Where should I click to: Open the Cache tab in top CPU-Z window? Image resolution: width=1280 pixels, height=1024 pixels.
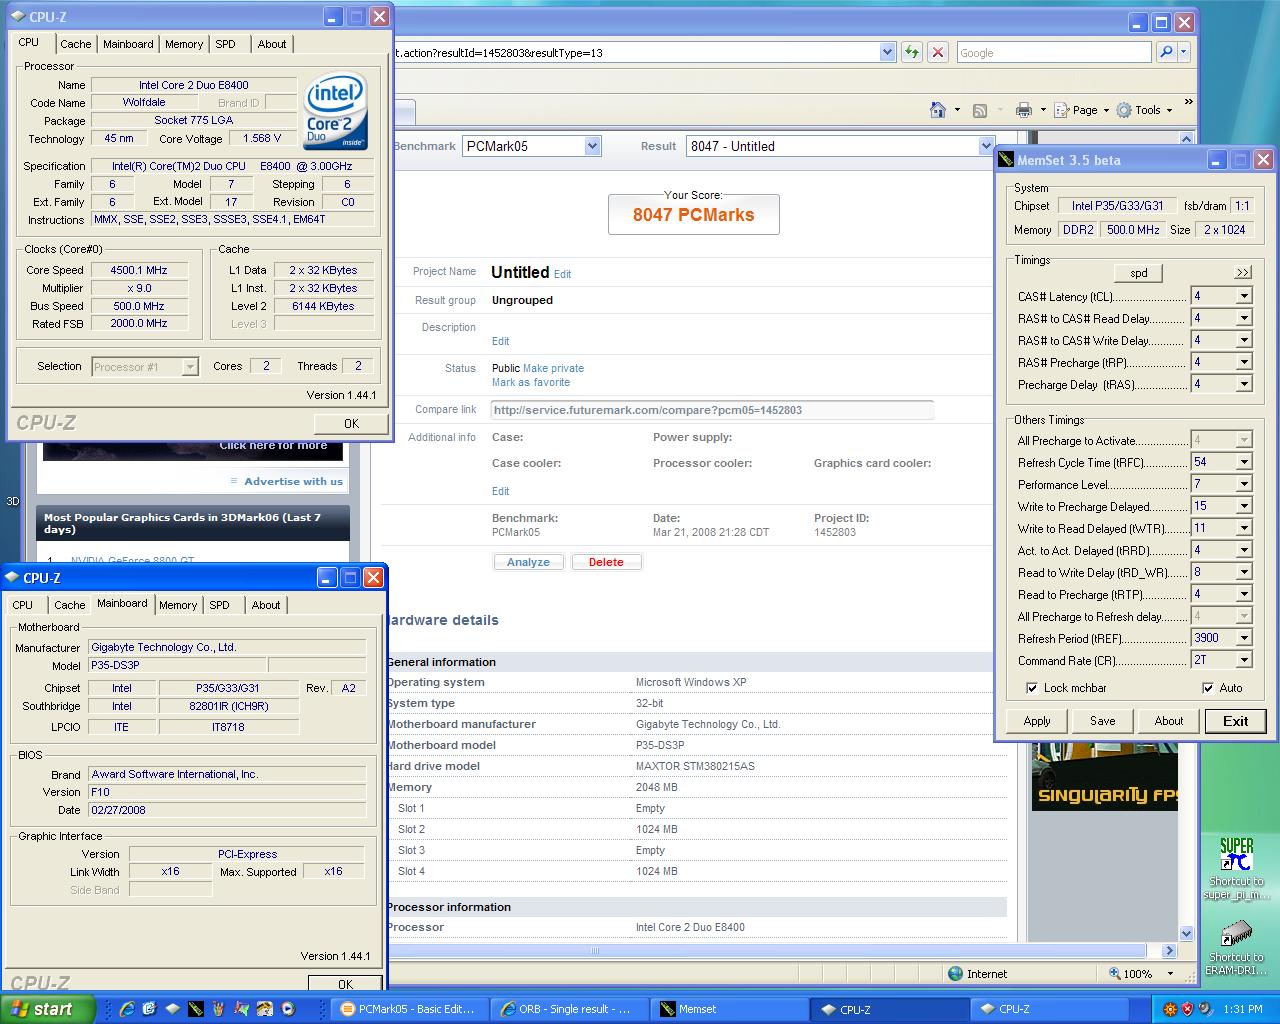75,44
